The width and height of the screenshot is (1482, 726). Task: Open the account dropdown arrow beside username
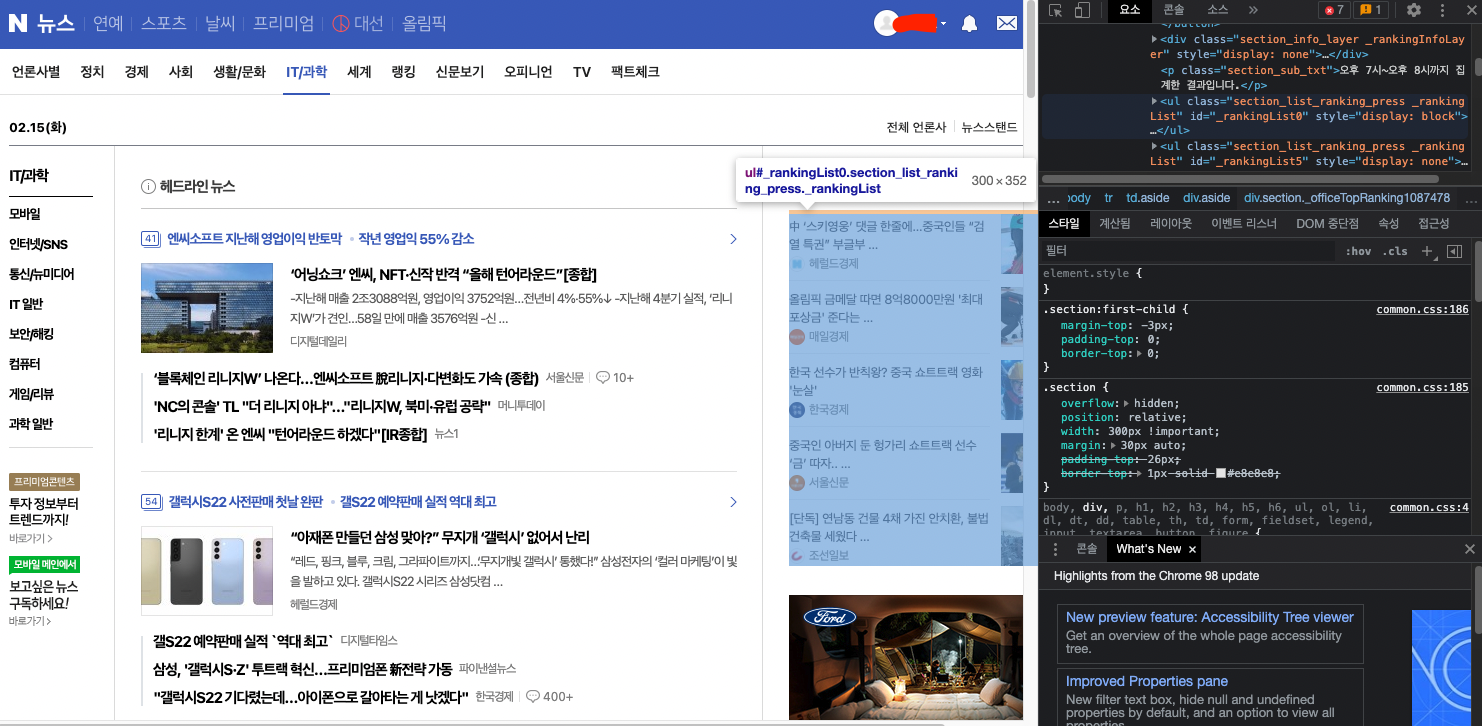coord(943,24)
